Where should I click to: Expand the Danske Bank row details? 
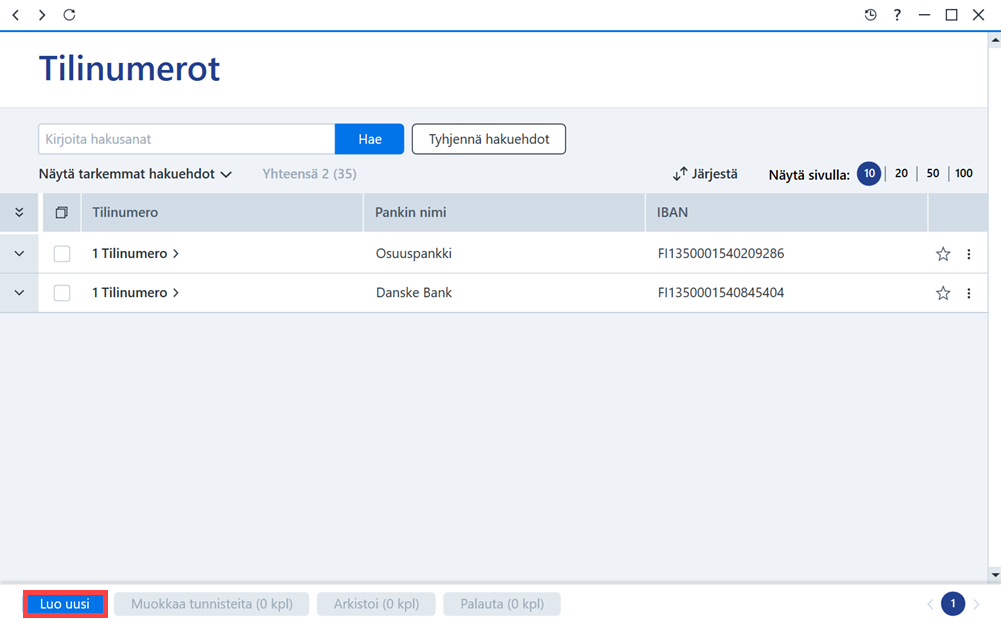19,292
